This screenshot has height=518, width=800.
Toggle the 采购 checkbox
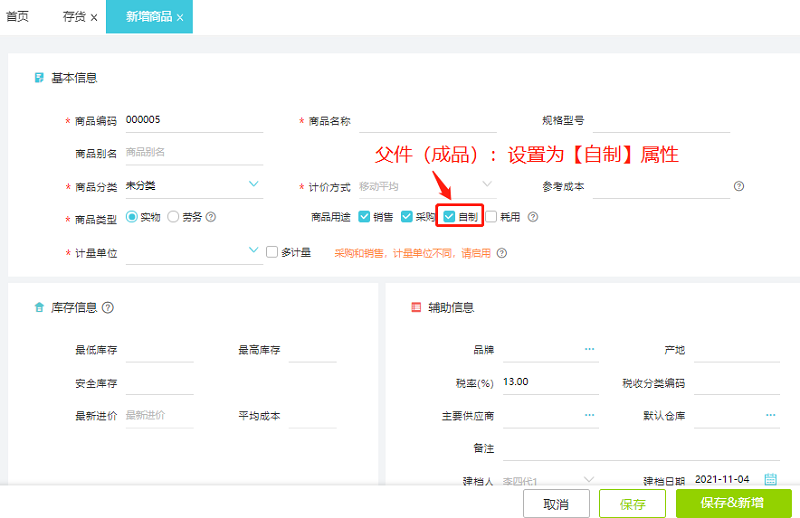[x=407, y=217]
